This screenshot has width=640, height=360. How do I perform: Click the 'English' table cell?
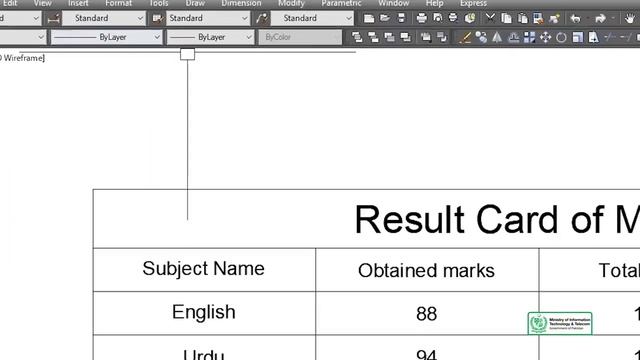click(204, 313)
